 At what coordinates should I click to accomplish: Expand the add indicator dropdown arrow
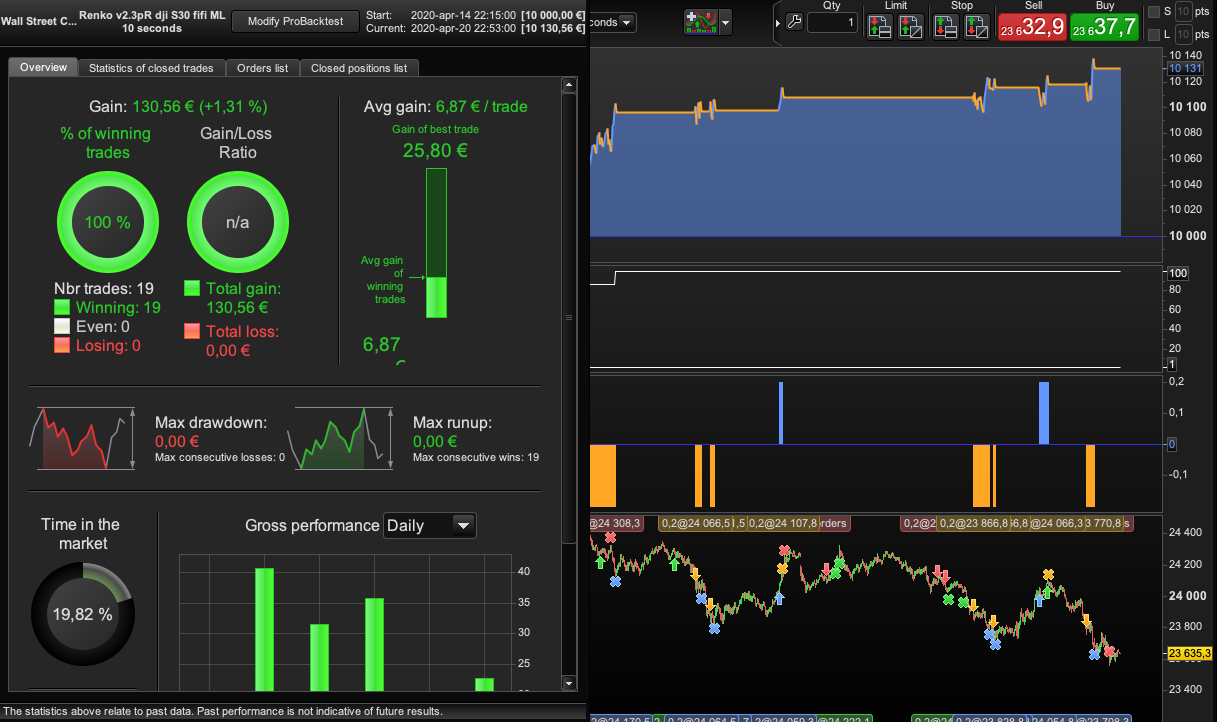[725, 21]
